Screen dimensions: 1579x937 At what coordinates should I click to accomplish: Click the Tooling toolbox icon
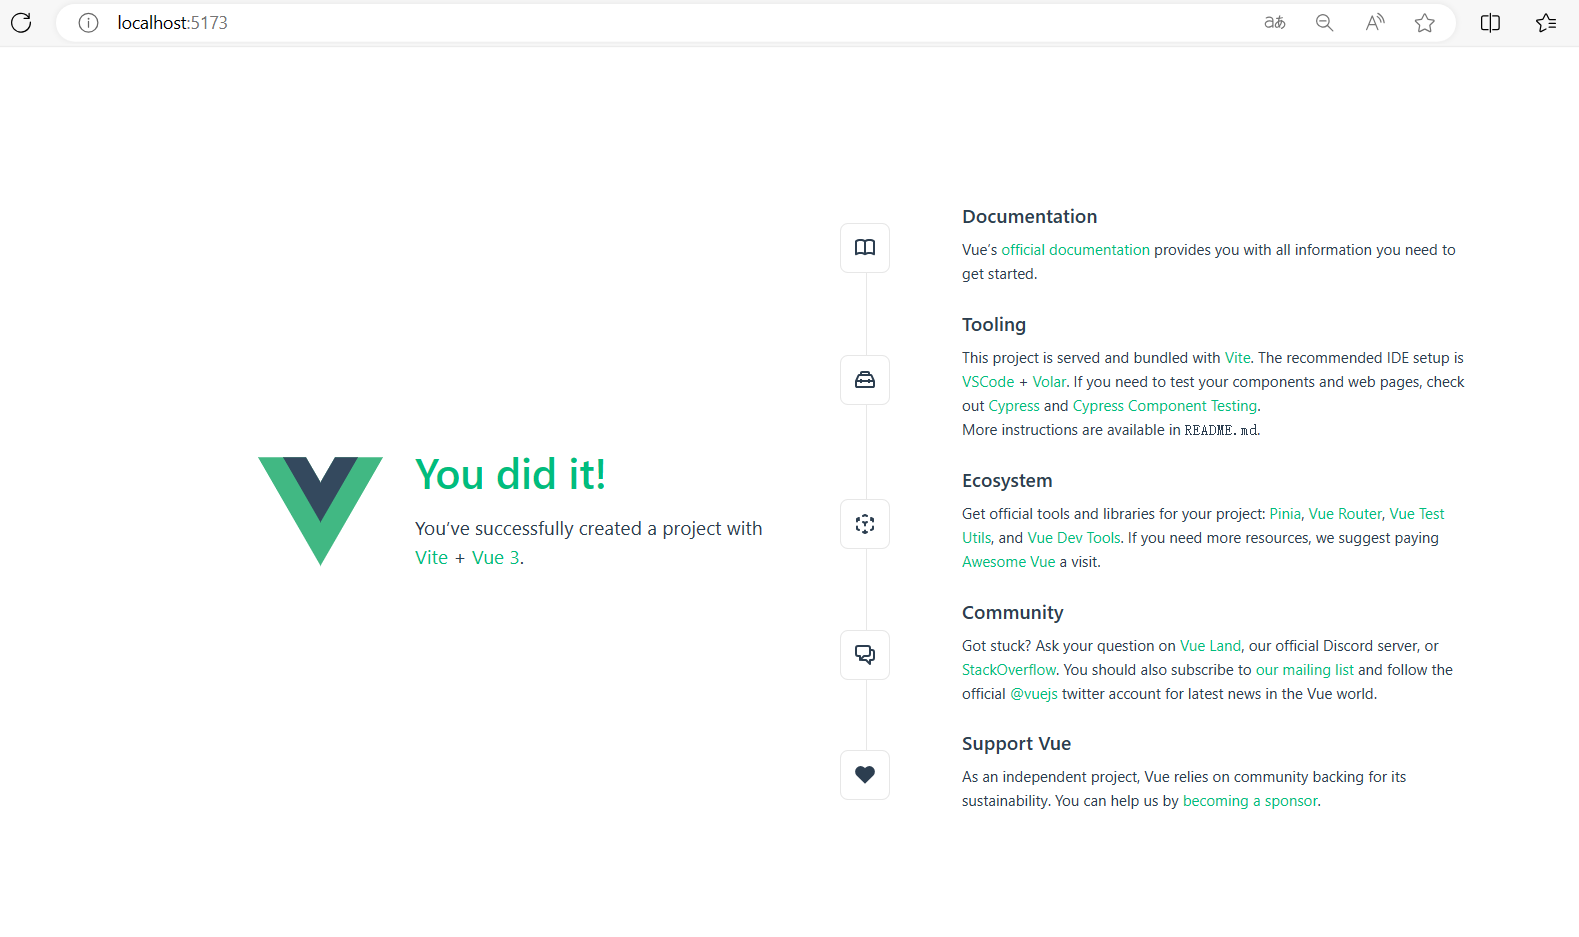click(865, 380)
